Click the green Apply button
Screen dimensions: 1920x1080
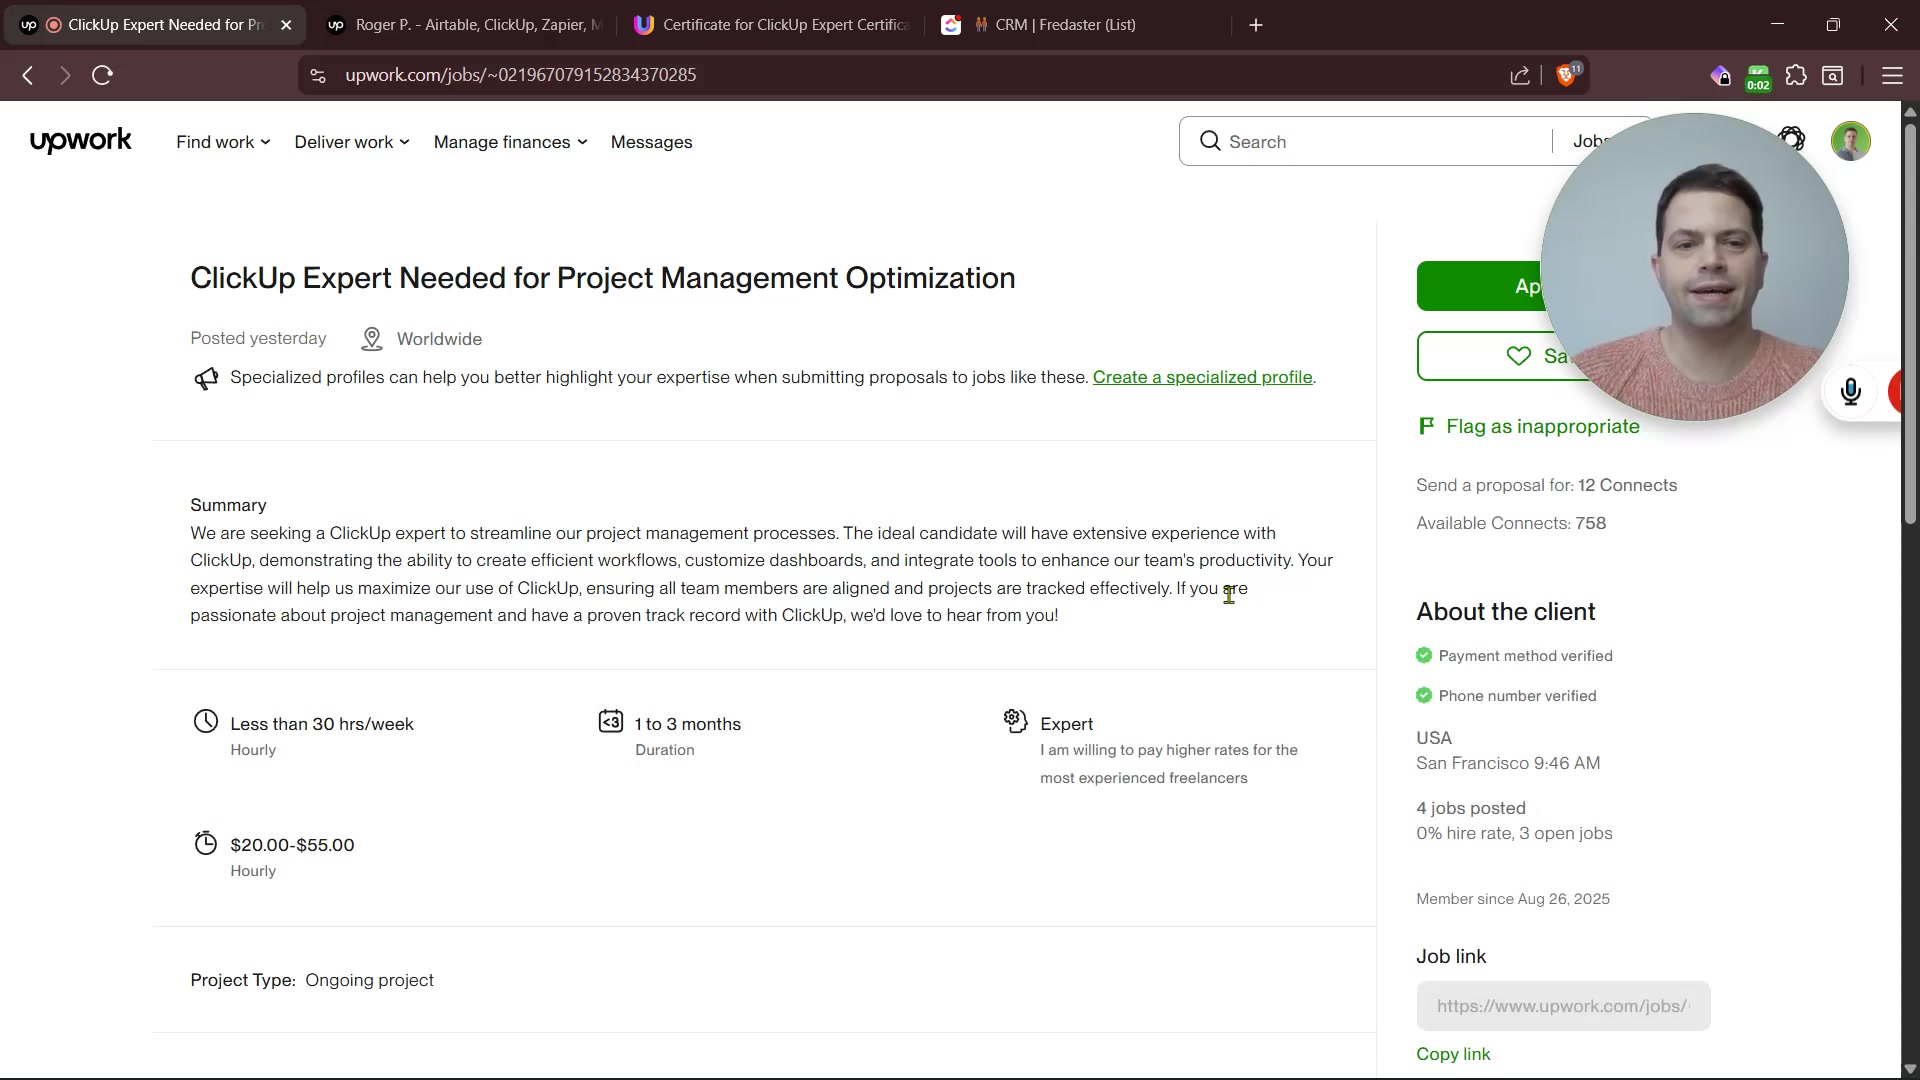point(1480,287)
